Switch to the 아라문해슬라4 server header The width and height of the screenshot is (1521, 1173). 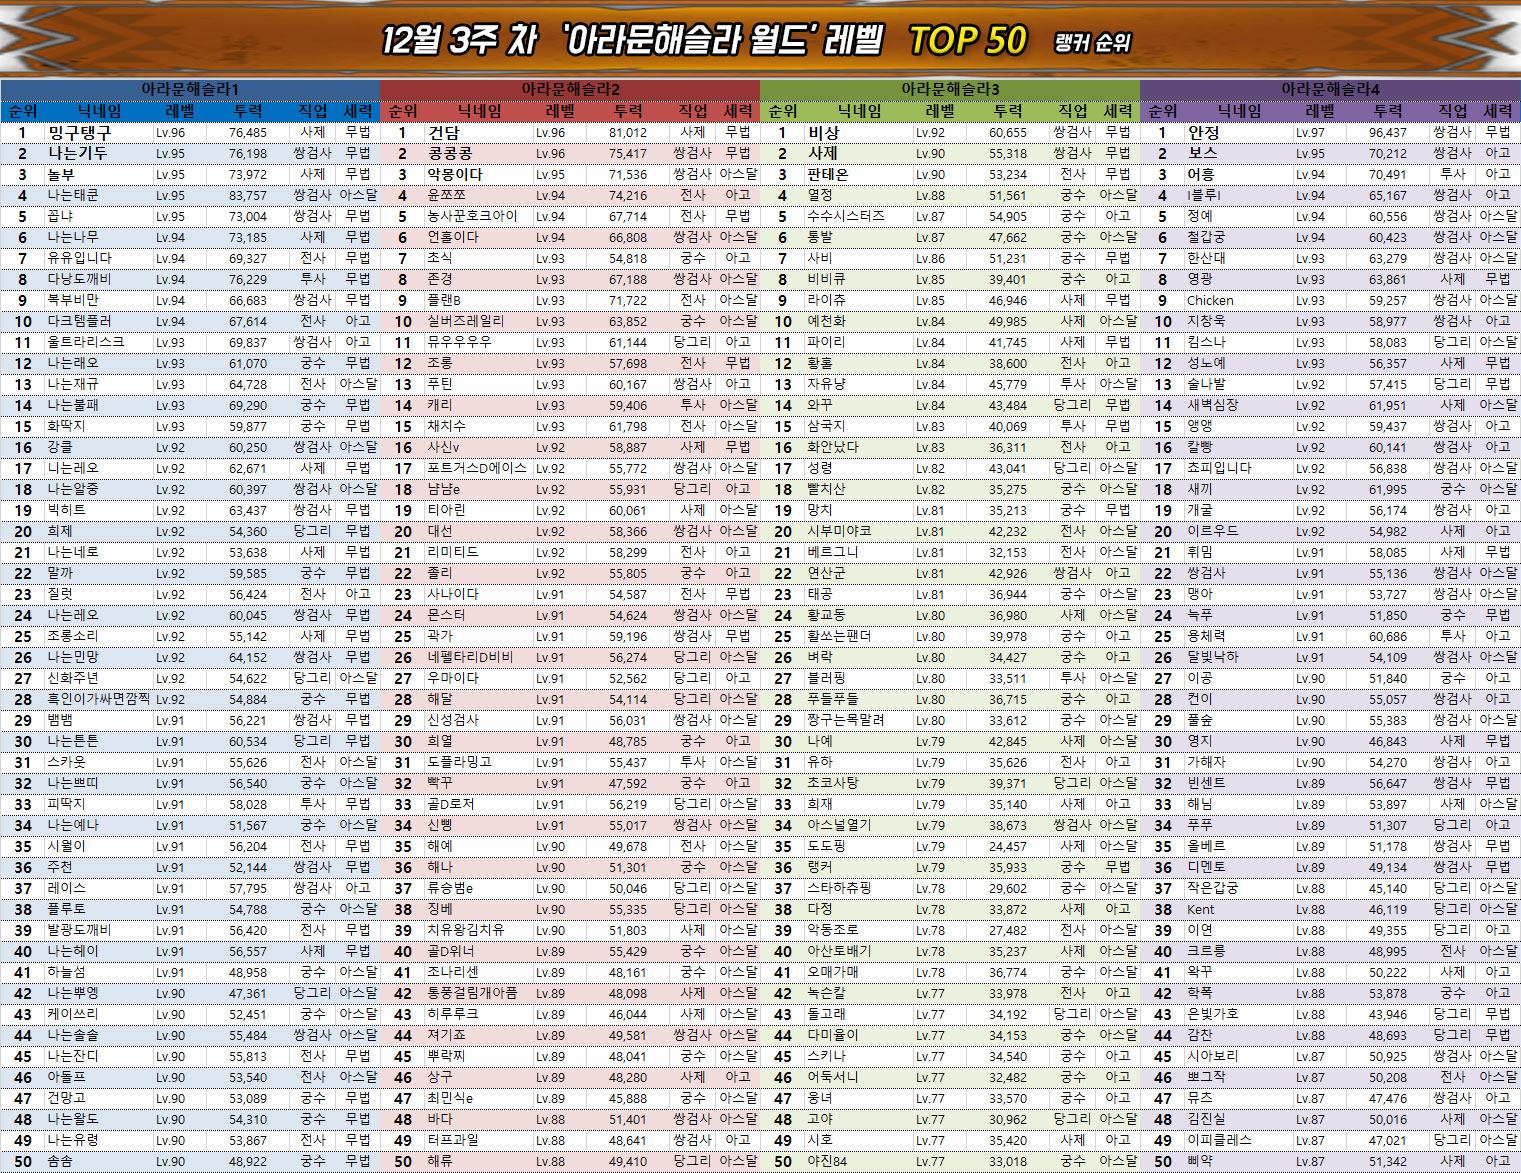tap(1330, 89)
